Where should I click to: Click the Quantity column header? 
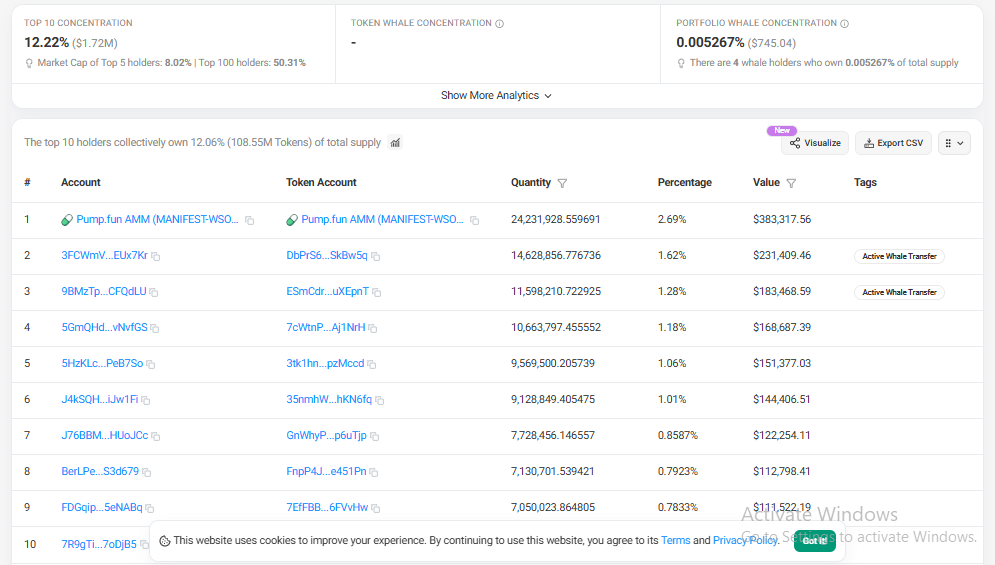(x=530, y=182)
